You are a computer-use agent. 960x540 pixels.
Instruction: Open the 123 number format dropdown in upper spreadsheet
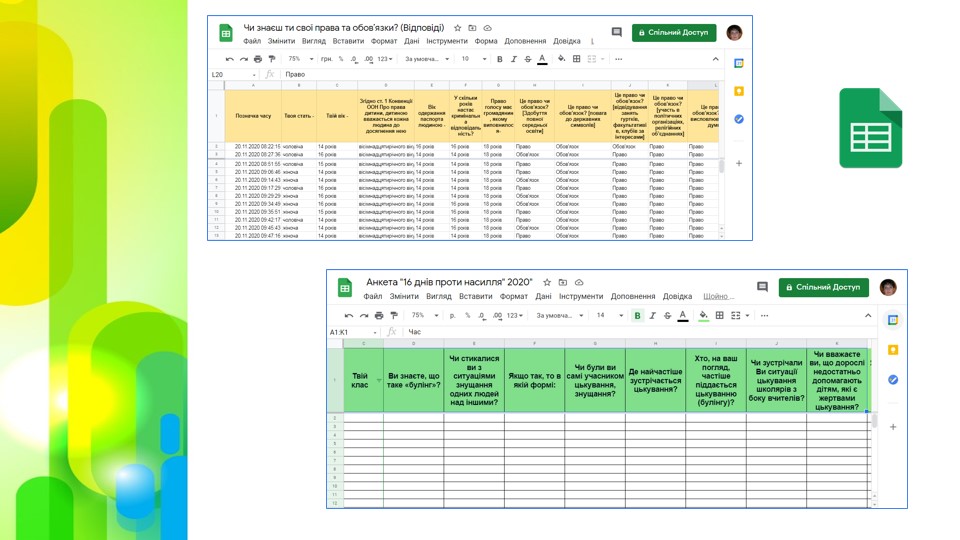coord(384,59)
